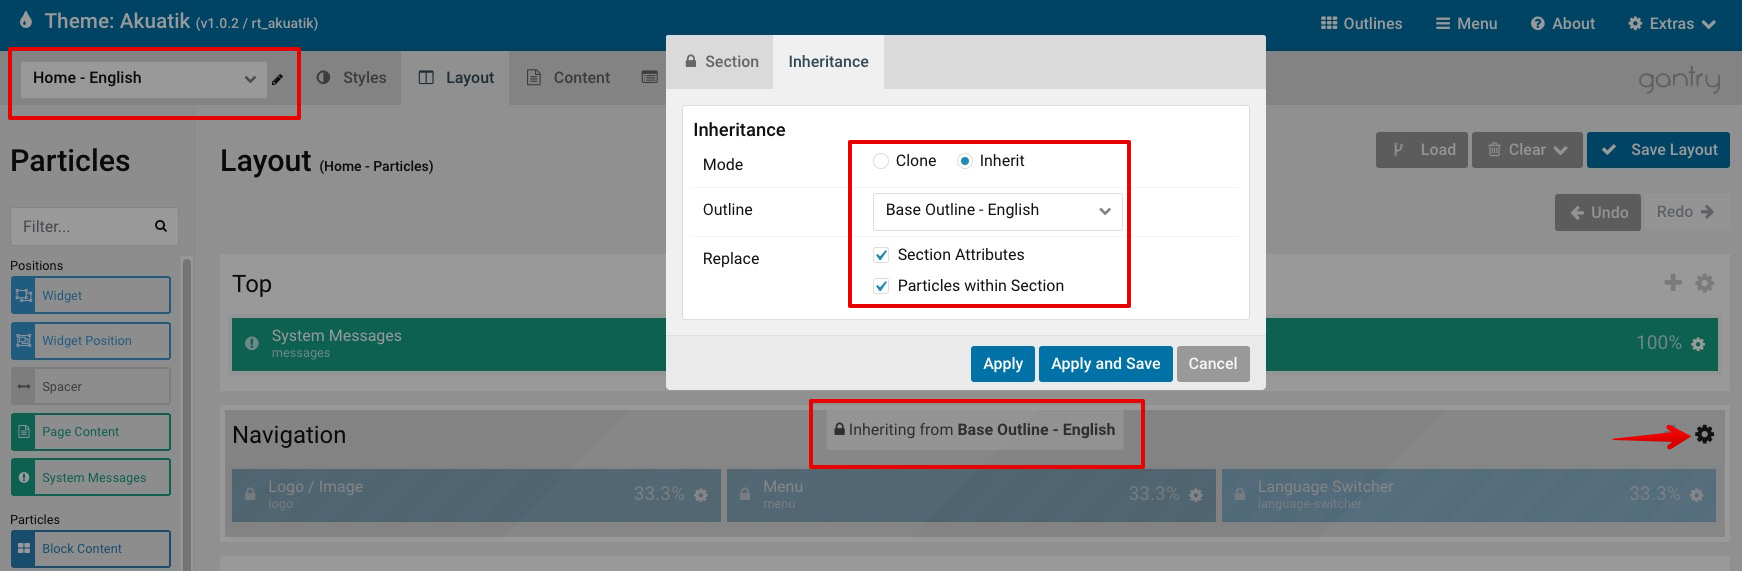
Task: Click the System Messages sidebar icon
Action: [x=24, y=478]
